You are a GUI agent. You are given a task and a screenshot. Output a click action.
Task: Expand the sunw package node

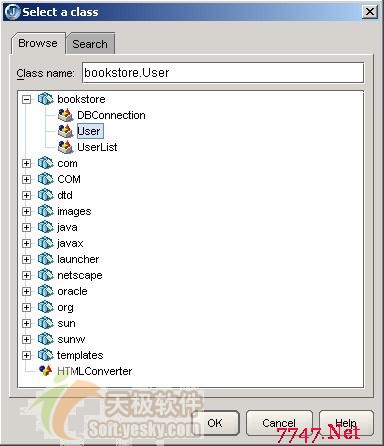27,339
